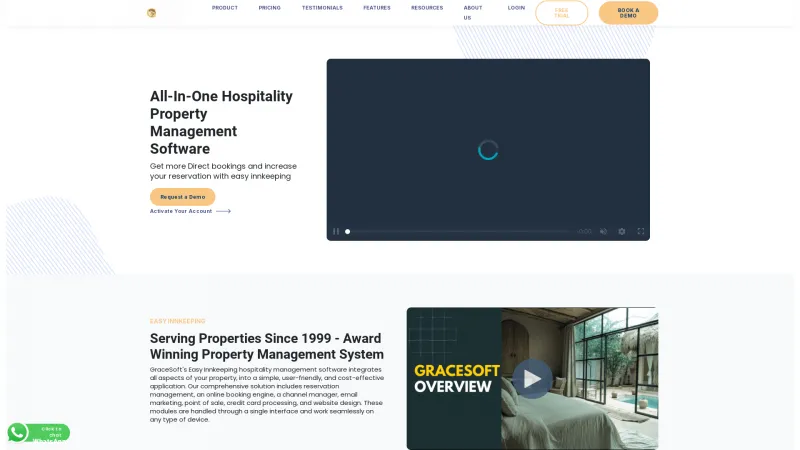The image size is (800, 450).
Task: Play the GraceSoft Overview video
Action: (532, 379)
